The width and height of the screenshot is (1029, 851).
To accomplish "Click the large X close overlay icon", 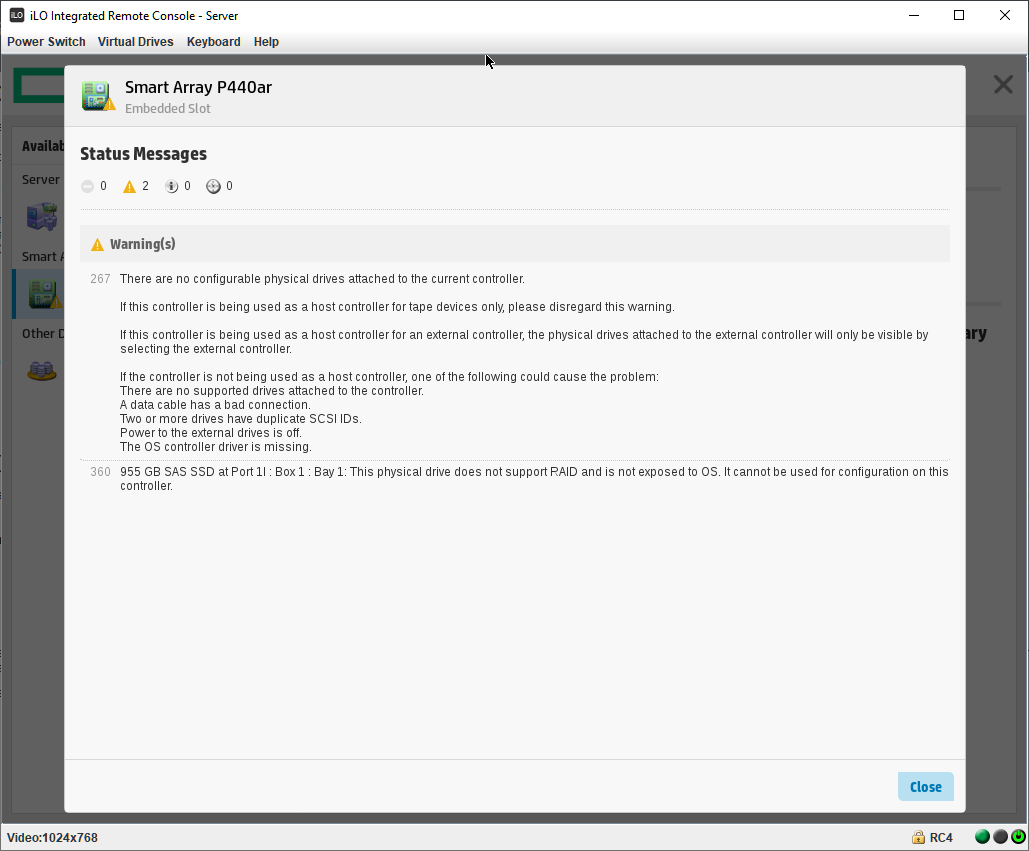I will click(x=1003, y=85).
